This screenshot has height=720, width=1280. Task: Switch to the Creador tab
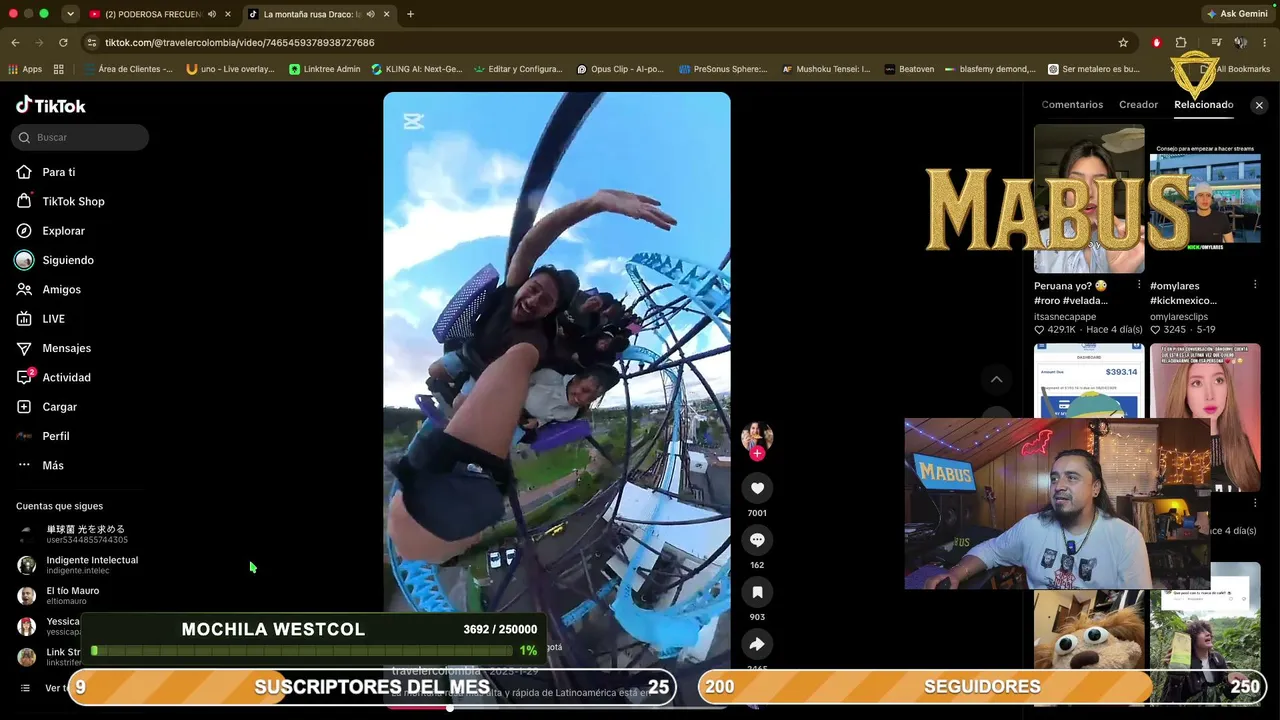click(x=1138, y=105)
